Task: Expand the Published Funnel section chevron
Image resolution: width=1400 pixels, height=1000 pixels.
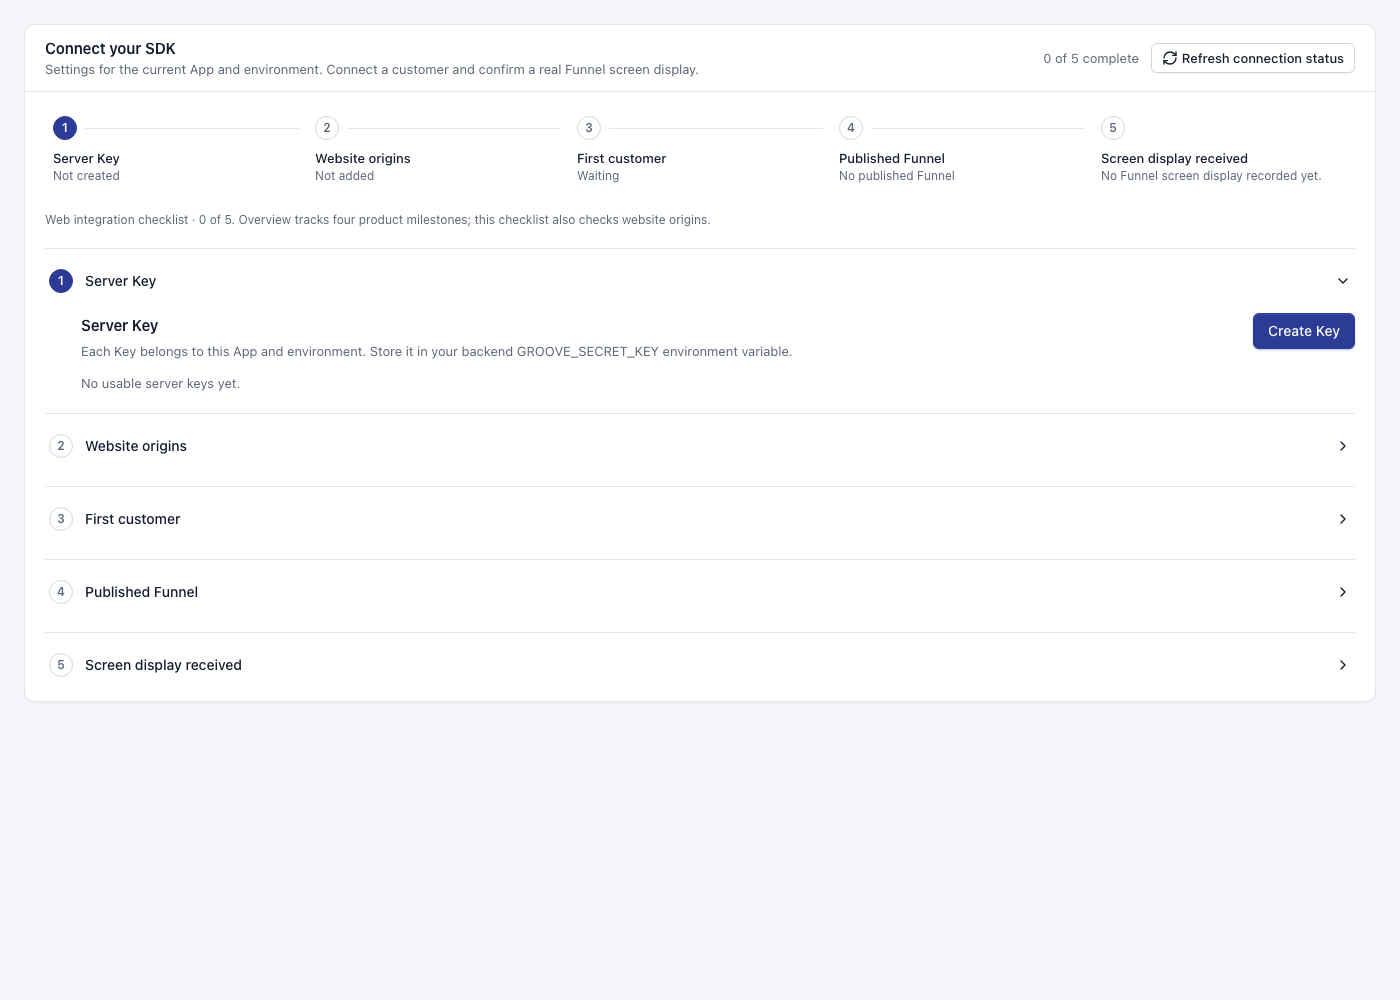Action: click(1343, 592)
